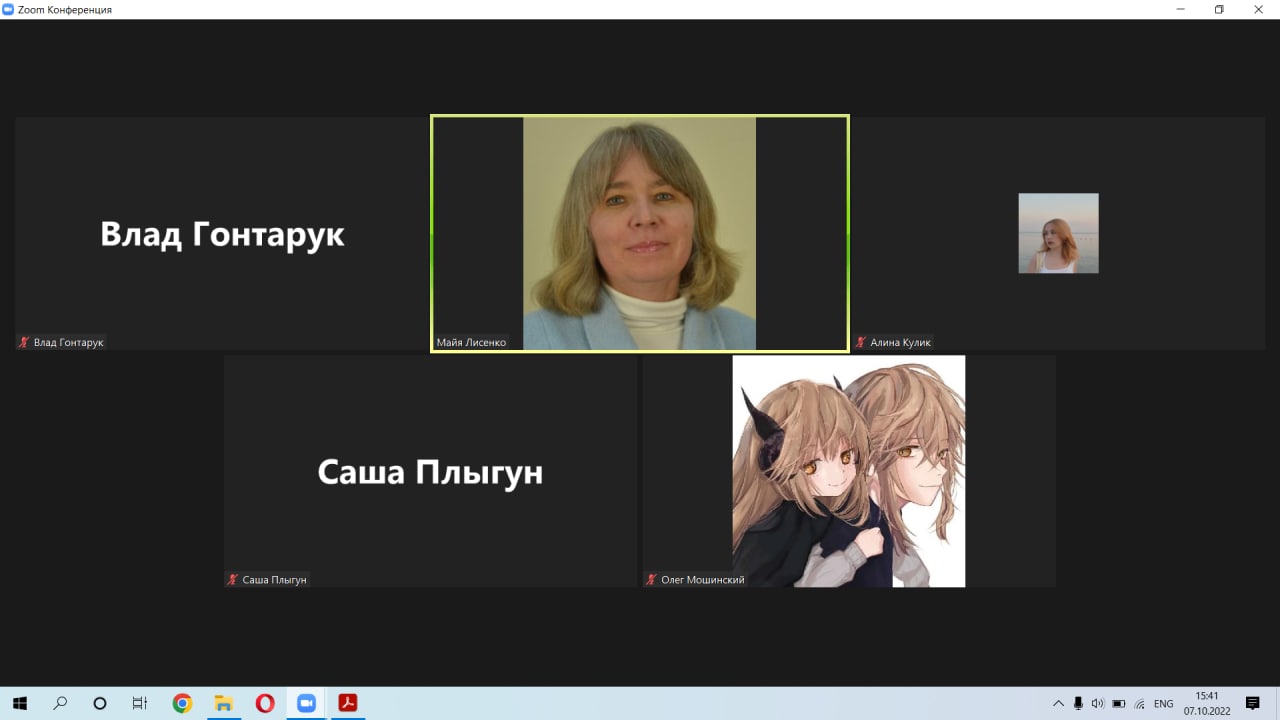Restore down the Zoom window
The image size is (1280, 720).
[1219, 9]
